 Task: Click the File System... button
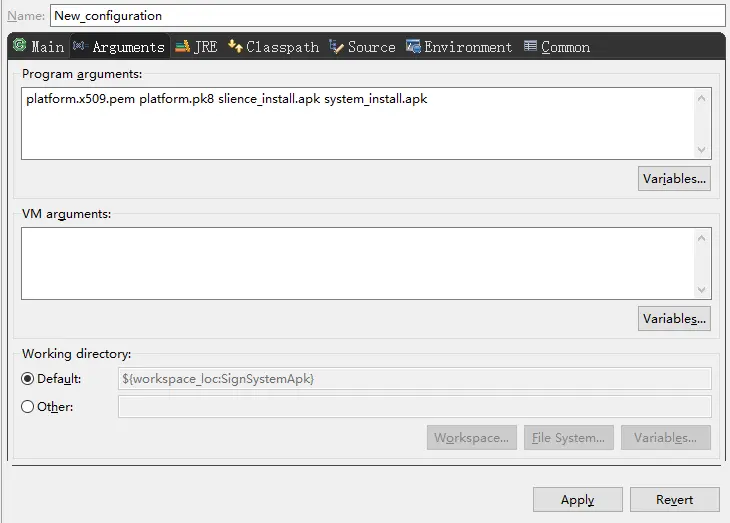click(568, 438)
